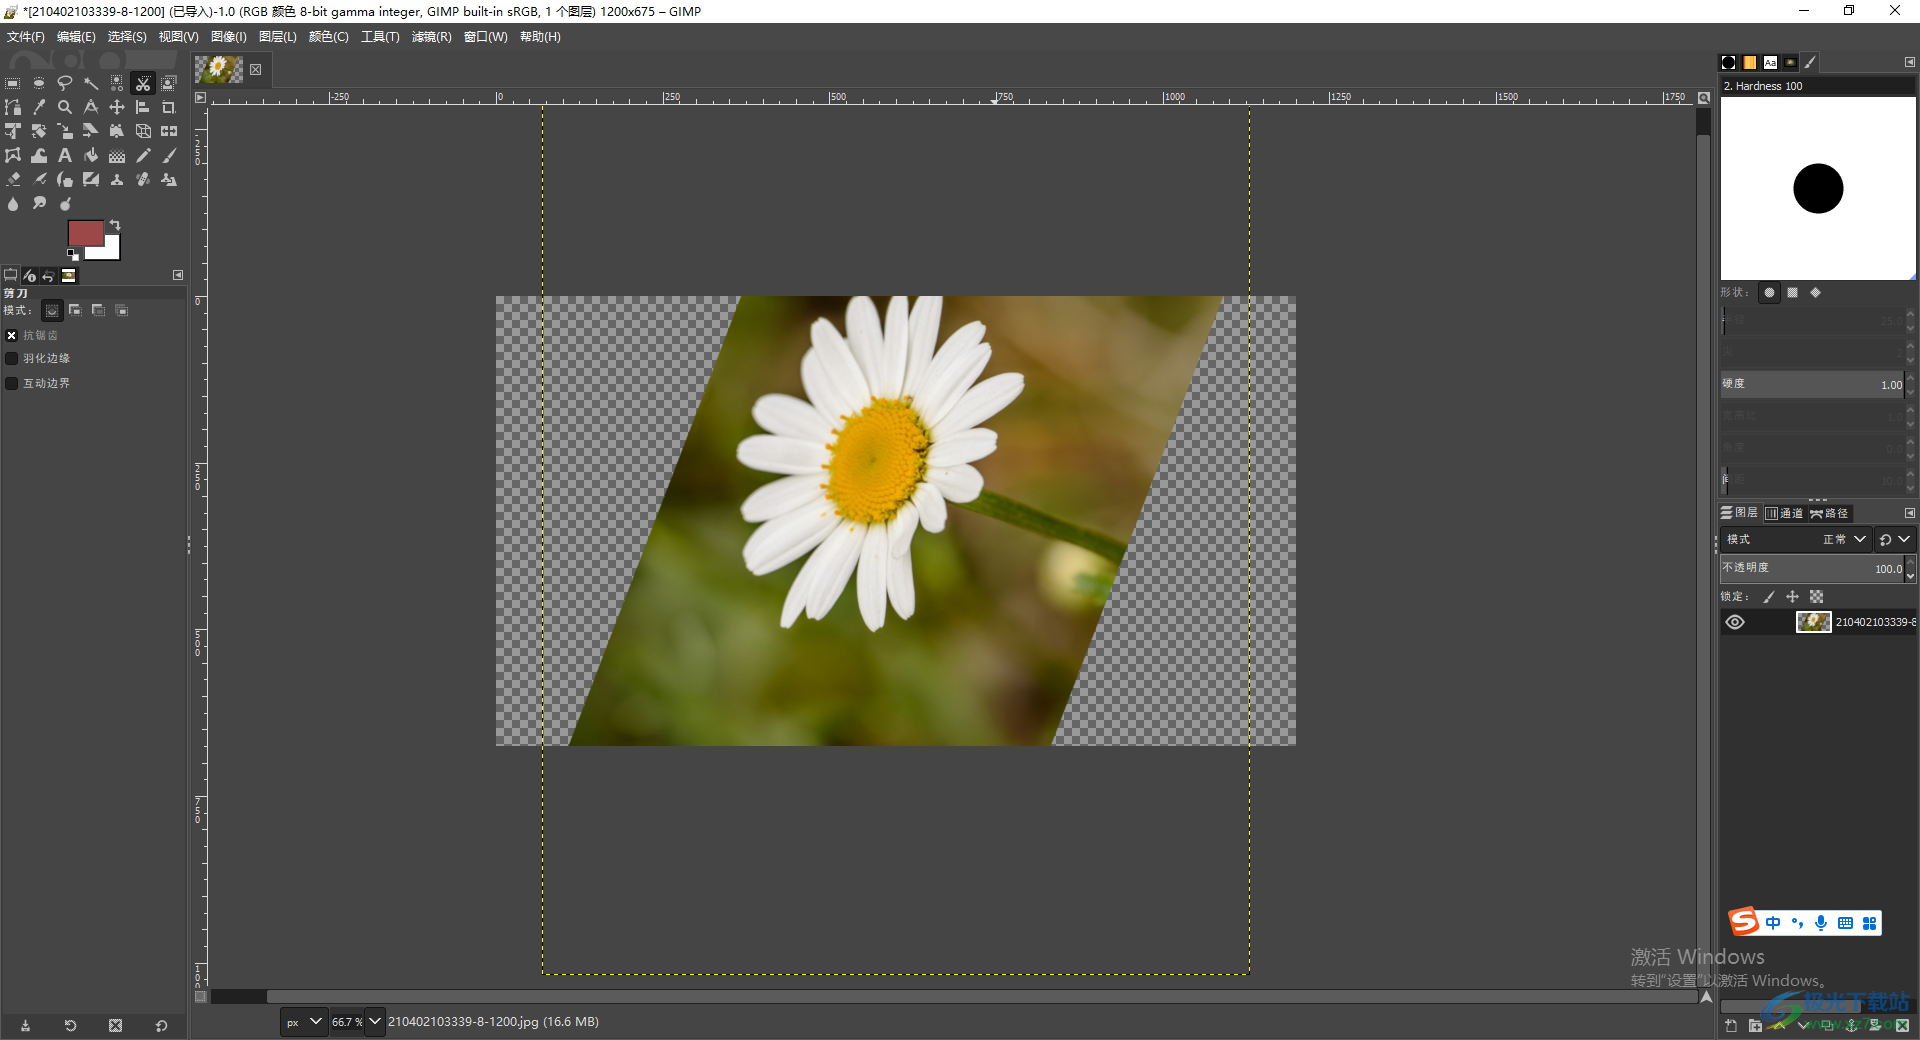Select the Crop tool
This screenshot has width=1920, height=1040.
[169, 107]
